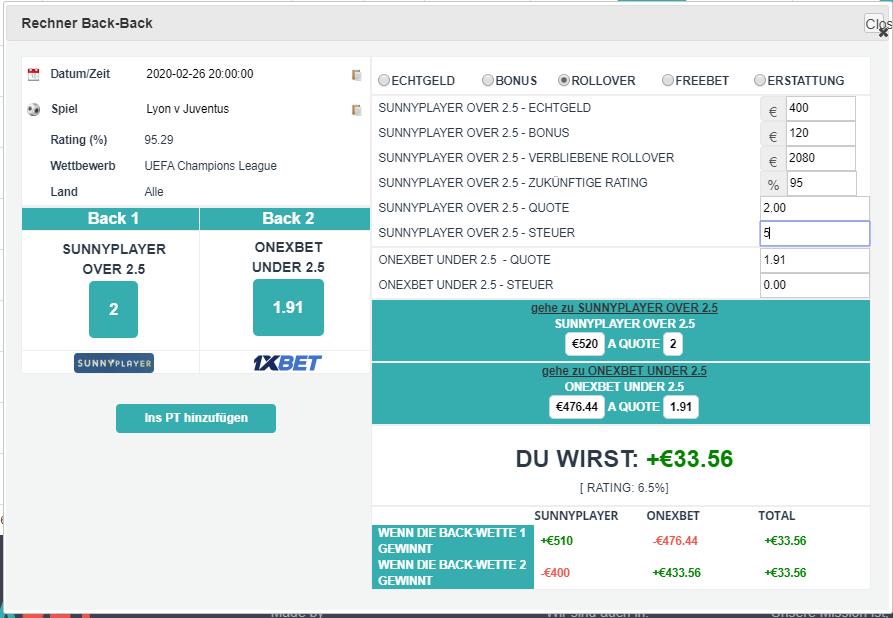Click the +€510 Sunnyplayer result cell
The width and height of the screenshot is (893, 618).
pos(556,541)
